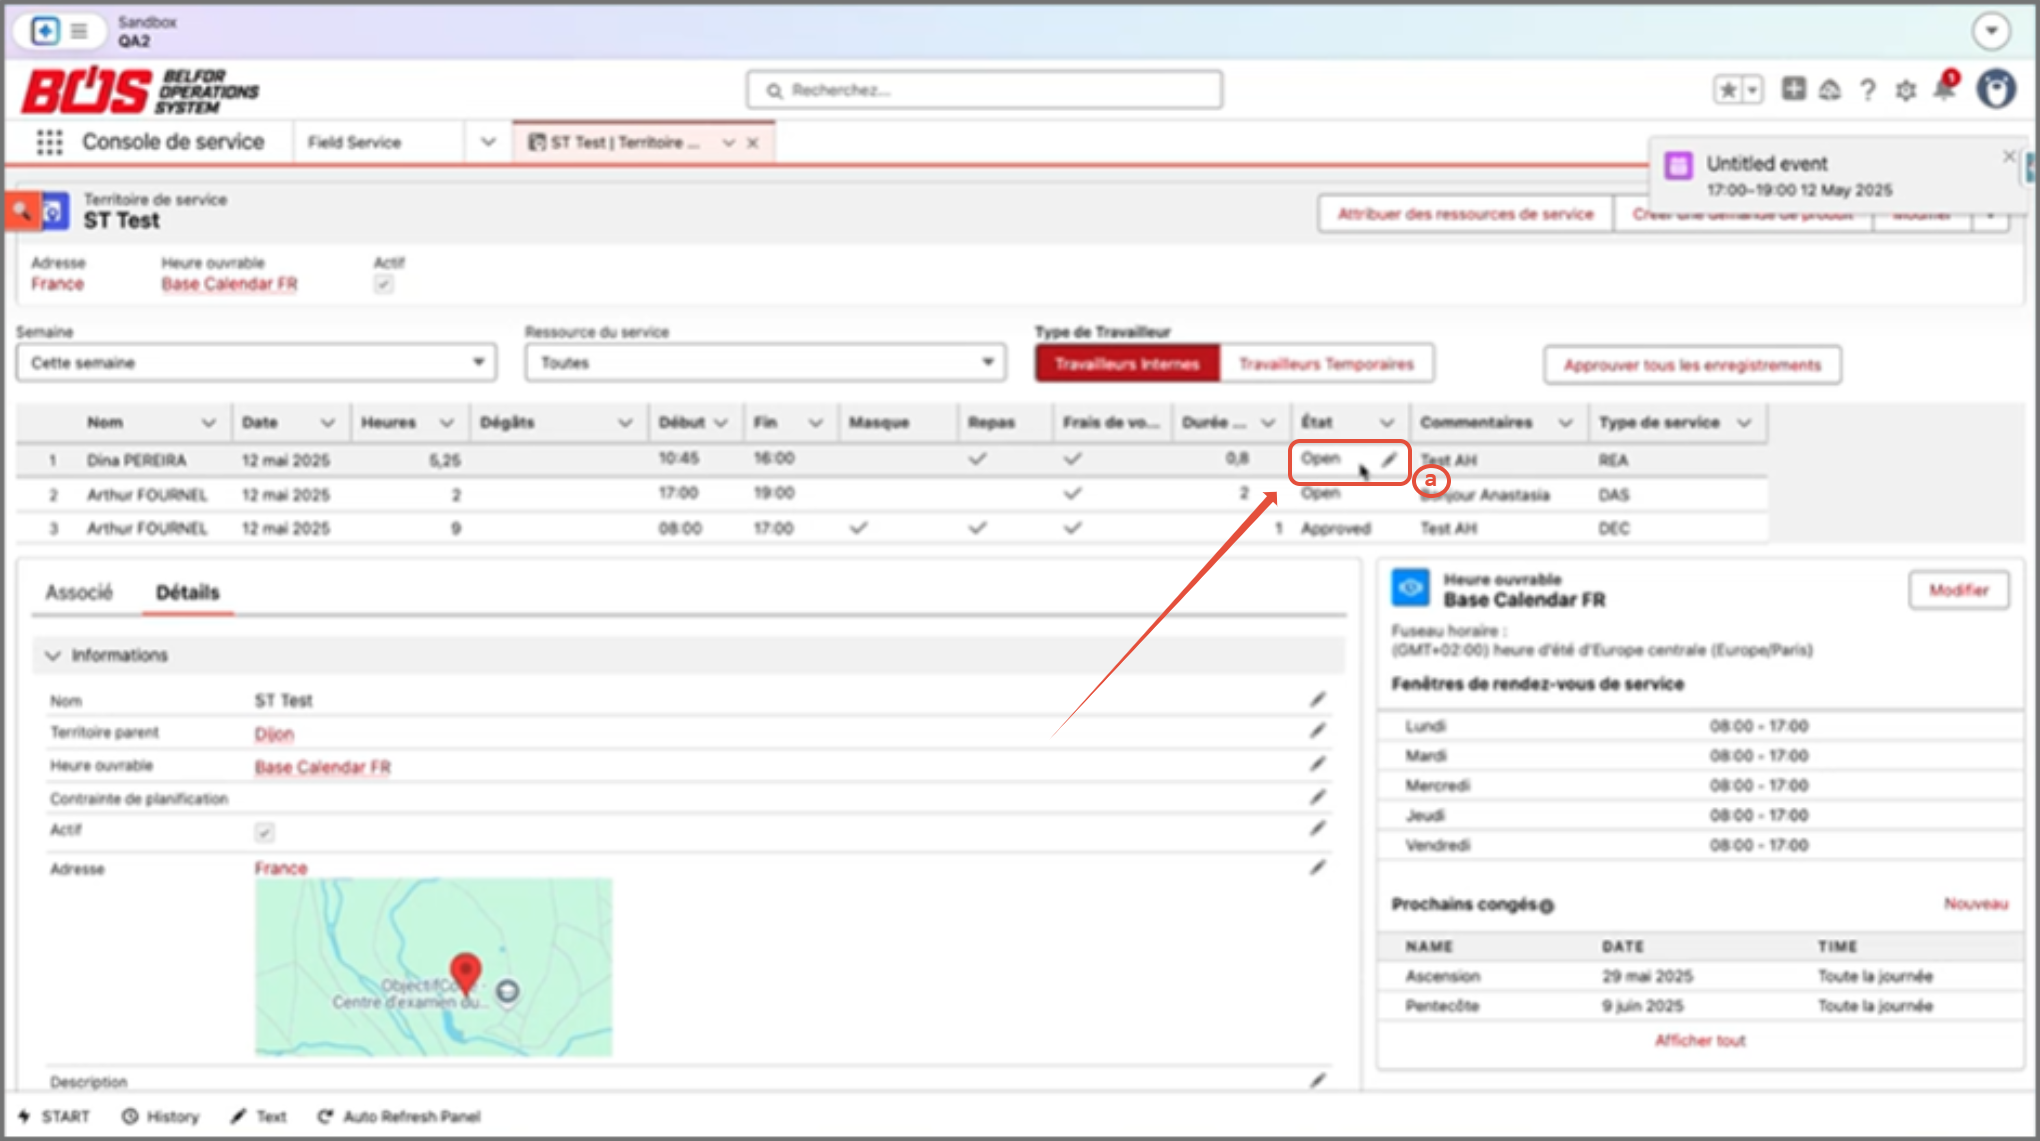Open the global actions plus icon
This screenshot has width=2040, height=1141.
1794,89
